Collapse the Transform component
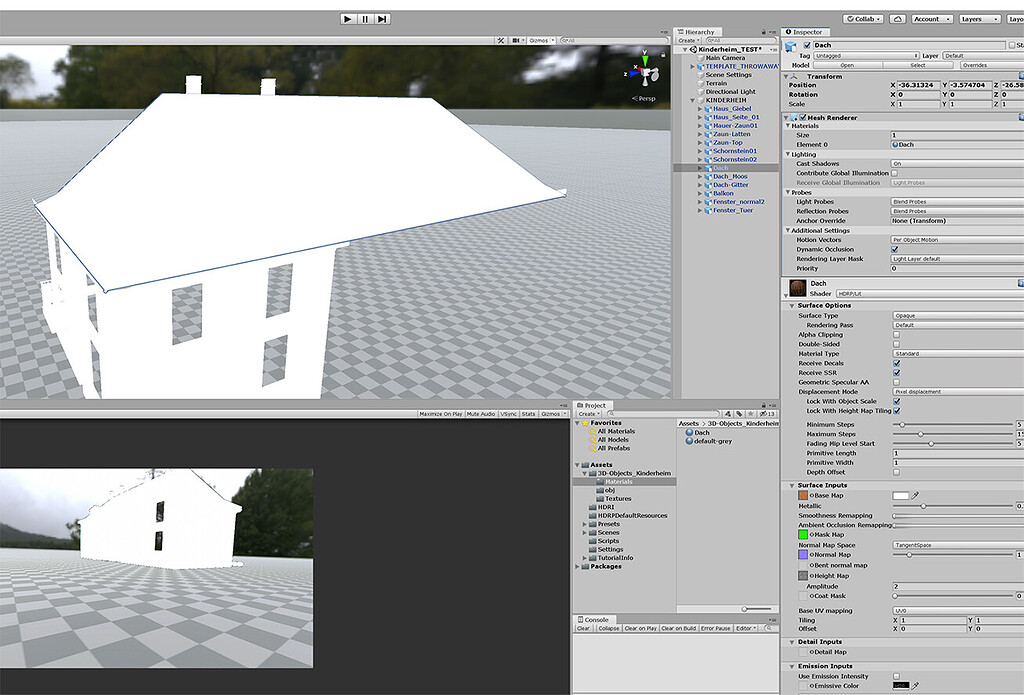This screenshot has height=695, width=1024. [786, 76]
